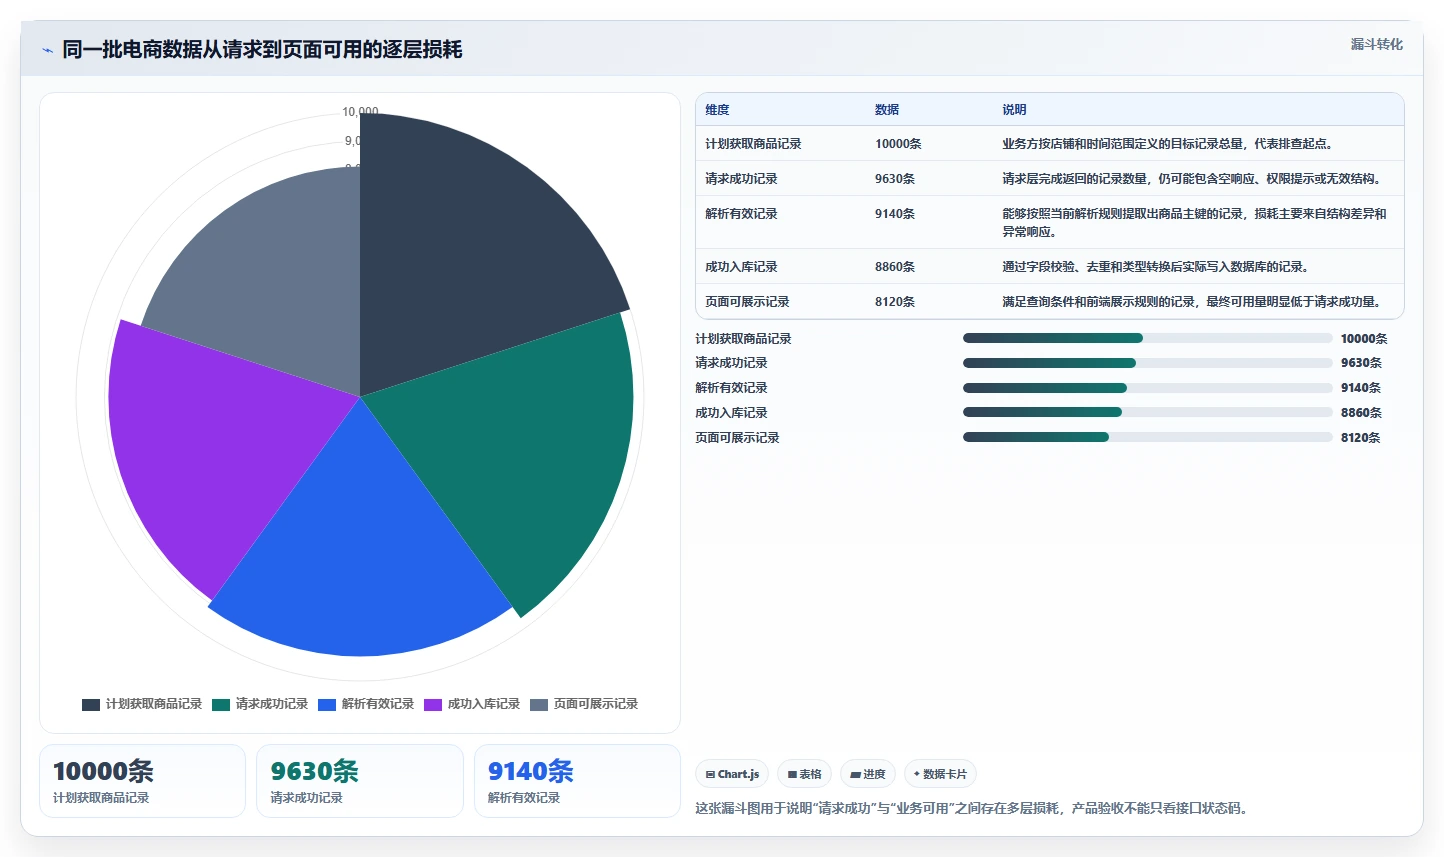
Task: Click the 漏斗转化 tag
Action: point(1376,44)
